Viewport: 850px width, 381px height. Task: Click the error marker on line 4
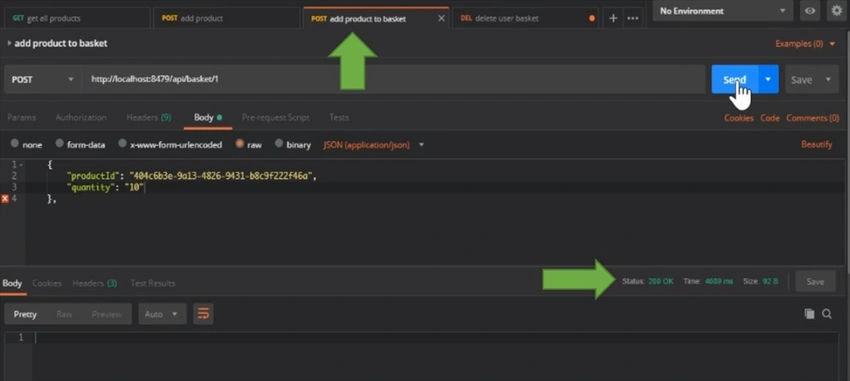pyautogui.click(x=5, y=199)
